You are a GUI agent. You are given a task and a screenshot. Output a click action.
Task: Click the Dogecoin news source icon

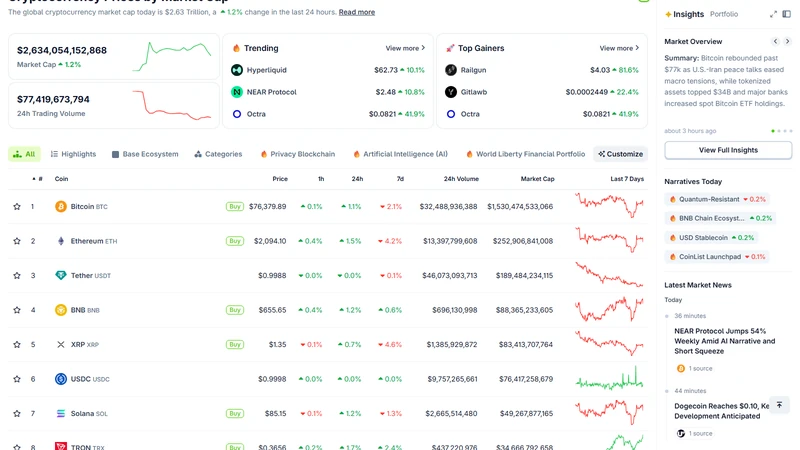pyautogui.click(x=681, y=433)
